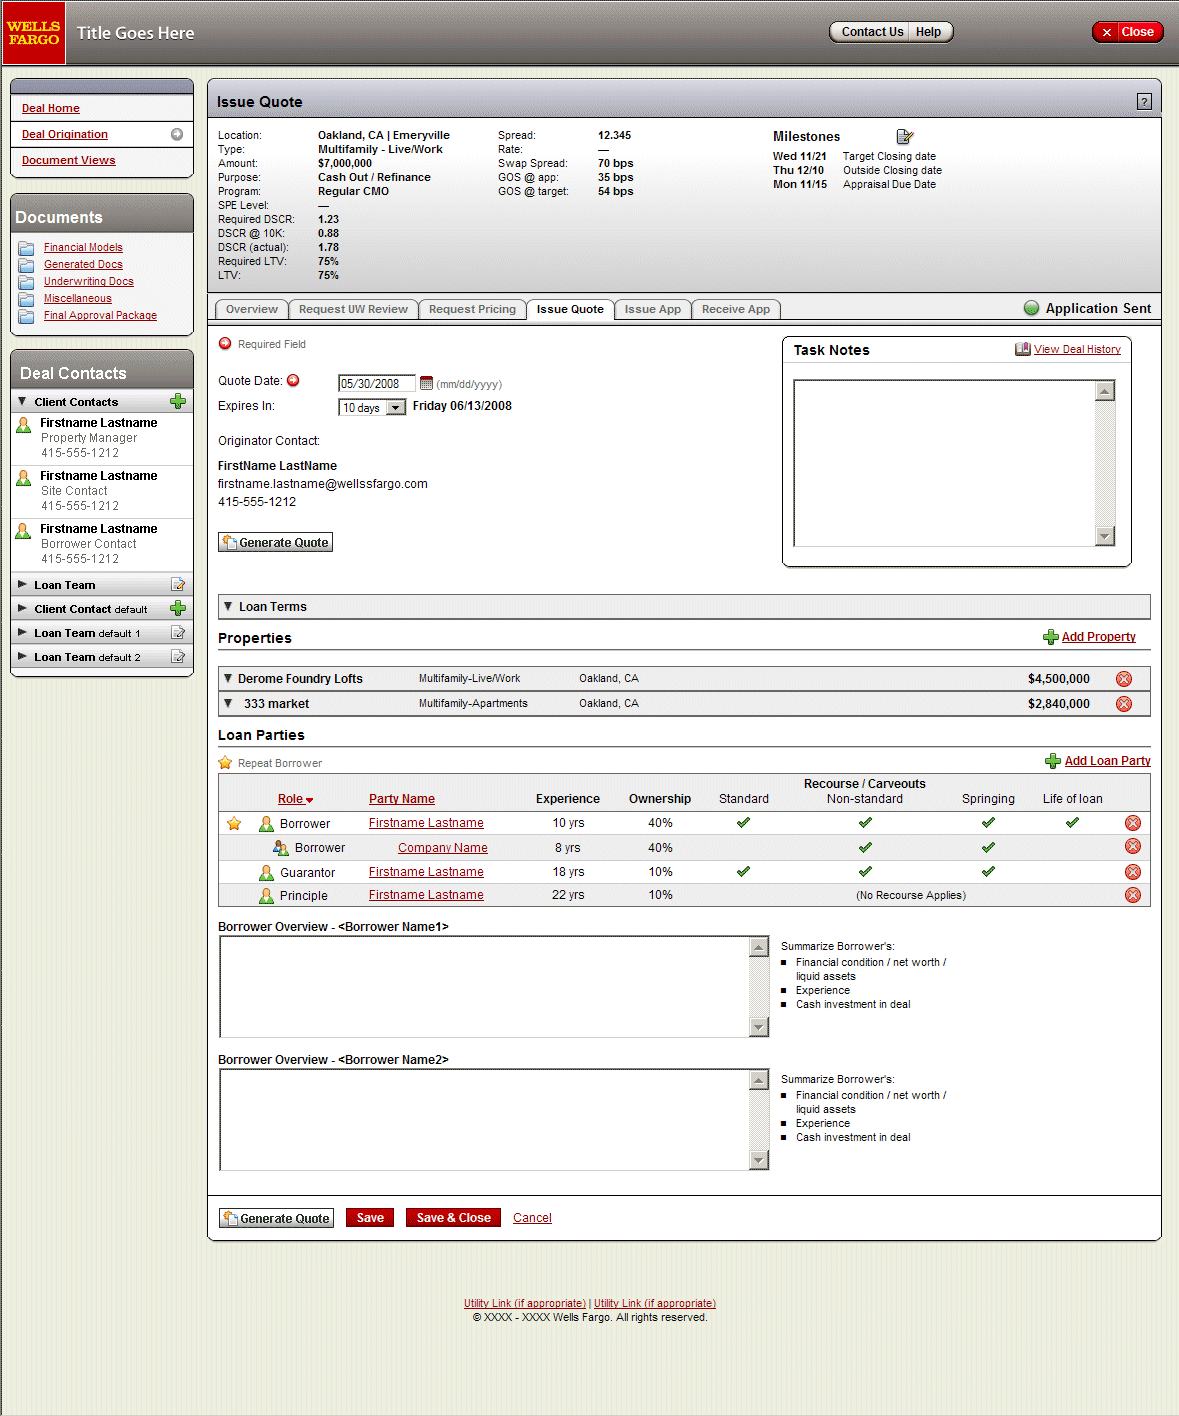
Task: Switch to the Request Pricing tab
Action: click(x=472, y=310)
